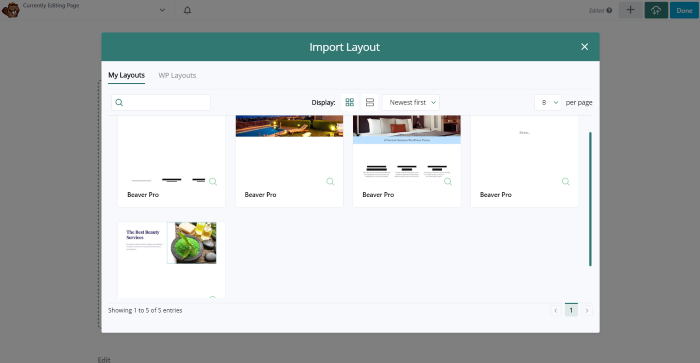
Task: Open the add content plus button
Action: click(x=630, y=10)
